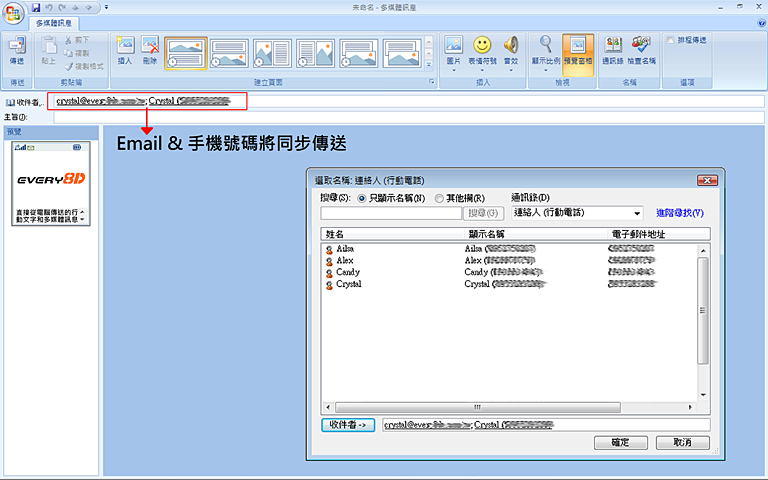This screenshot has height=480, width=768.
Task: Open the 表情符號 smiley emoticon tool
Action: coord(482,50)
